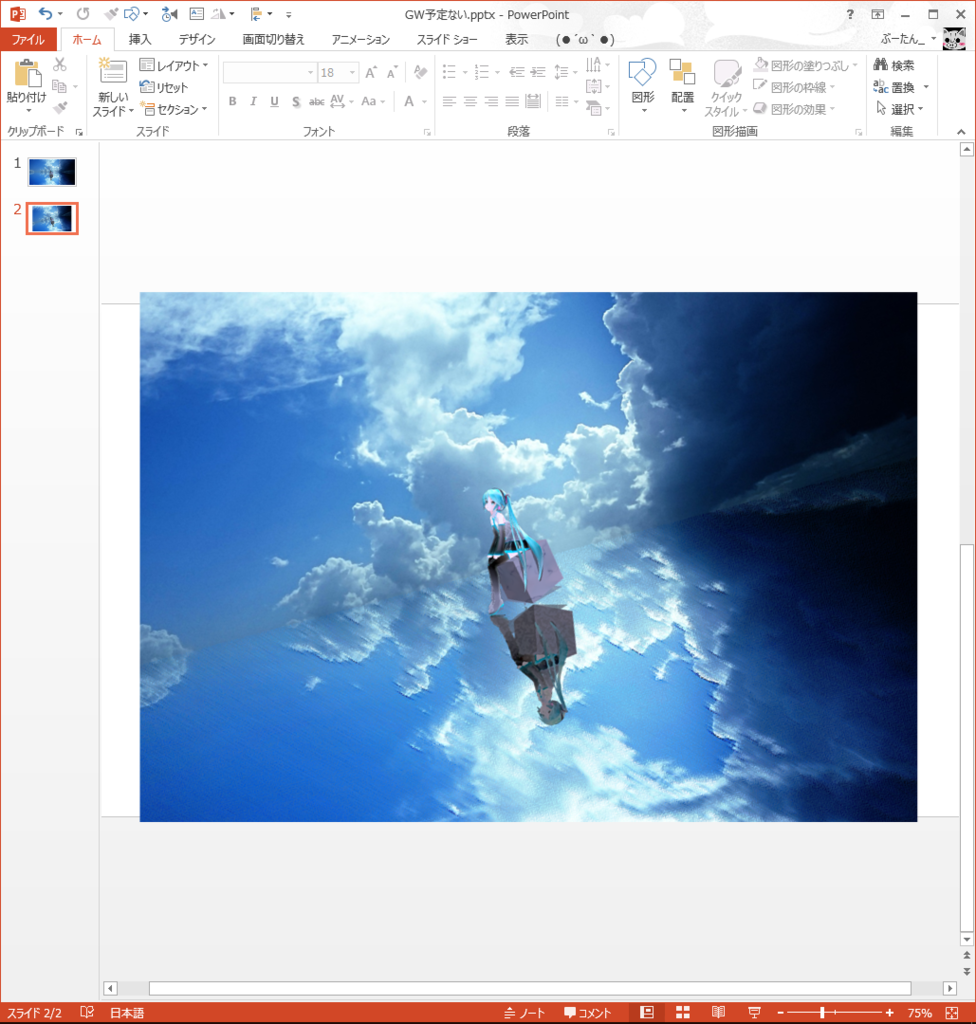This screenshot has height=1024, width=976.
Task: Toggle Italic formatting
Action: pyautogui.click(x=253, y=101)
